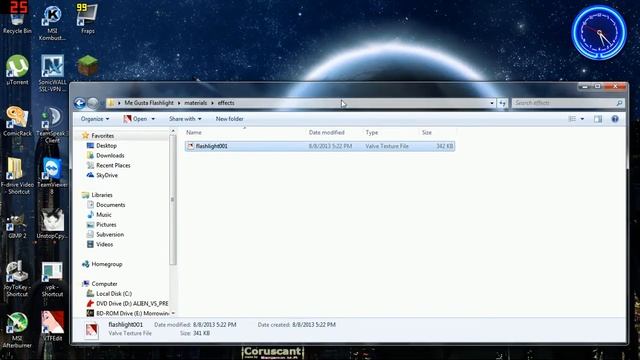The image size is (640, 360).
Task: Open the F-drive Video shortcut folder
Action: pyautogui.click(x=17, y=176)
